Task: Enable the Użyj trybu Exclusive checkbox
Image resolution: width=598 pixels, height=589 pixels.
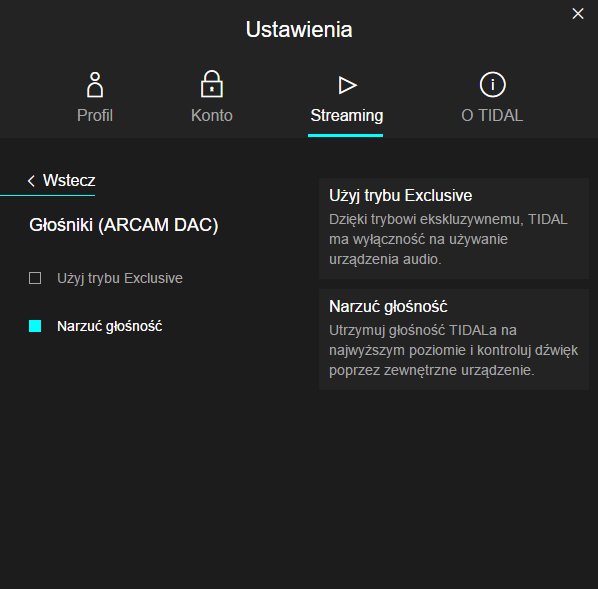Action: pyautogui.click(x=35, y=278)
